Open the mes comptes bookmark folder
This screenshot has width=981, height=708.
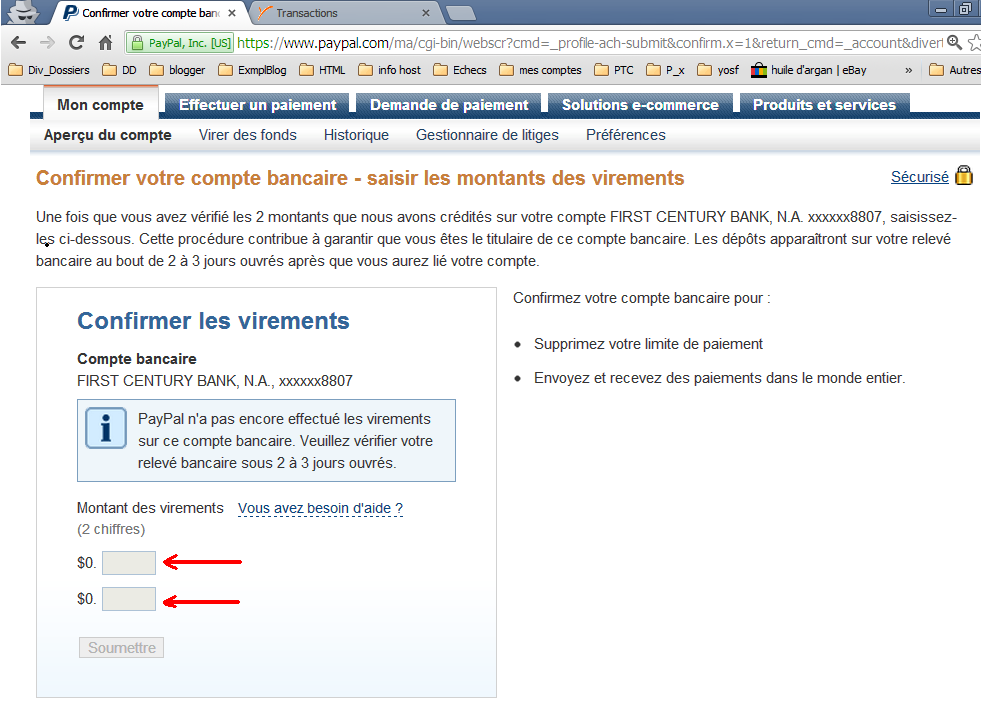click(541, 70)
